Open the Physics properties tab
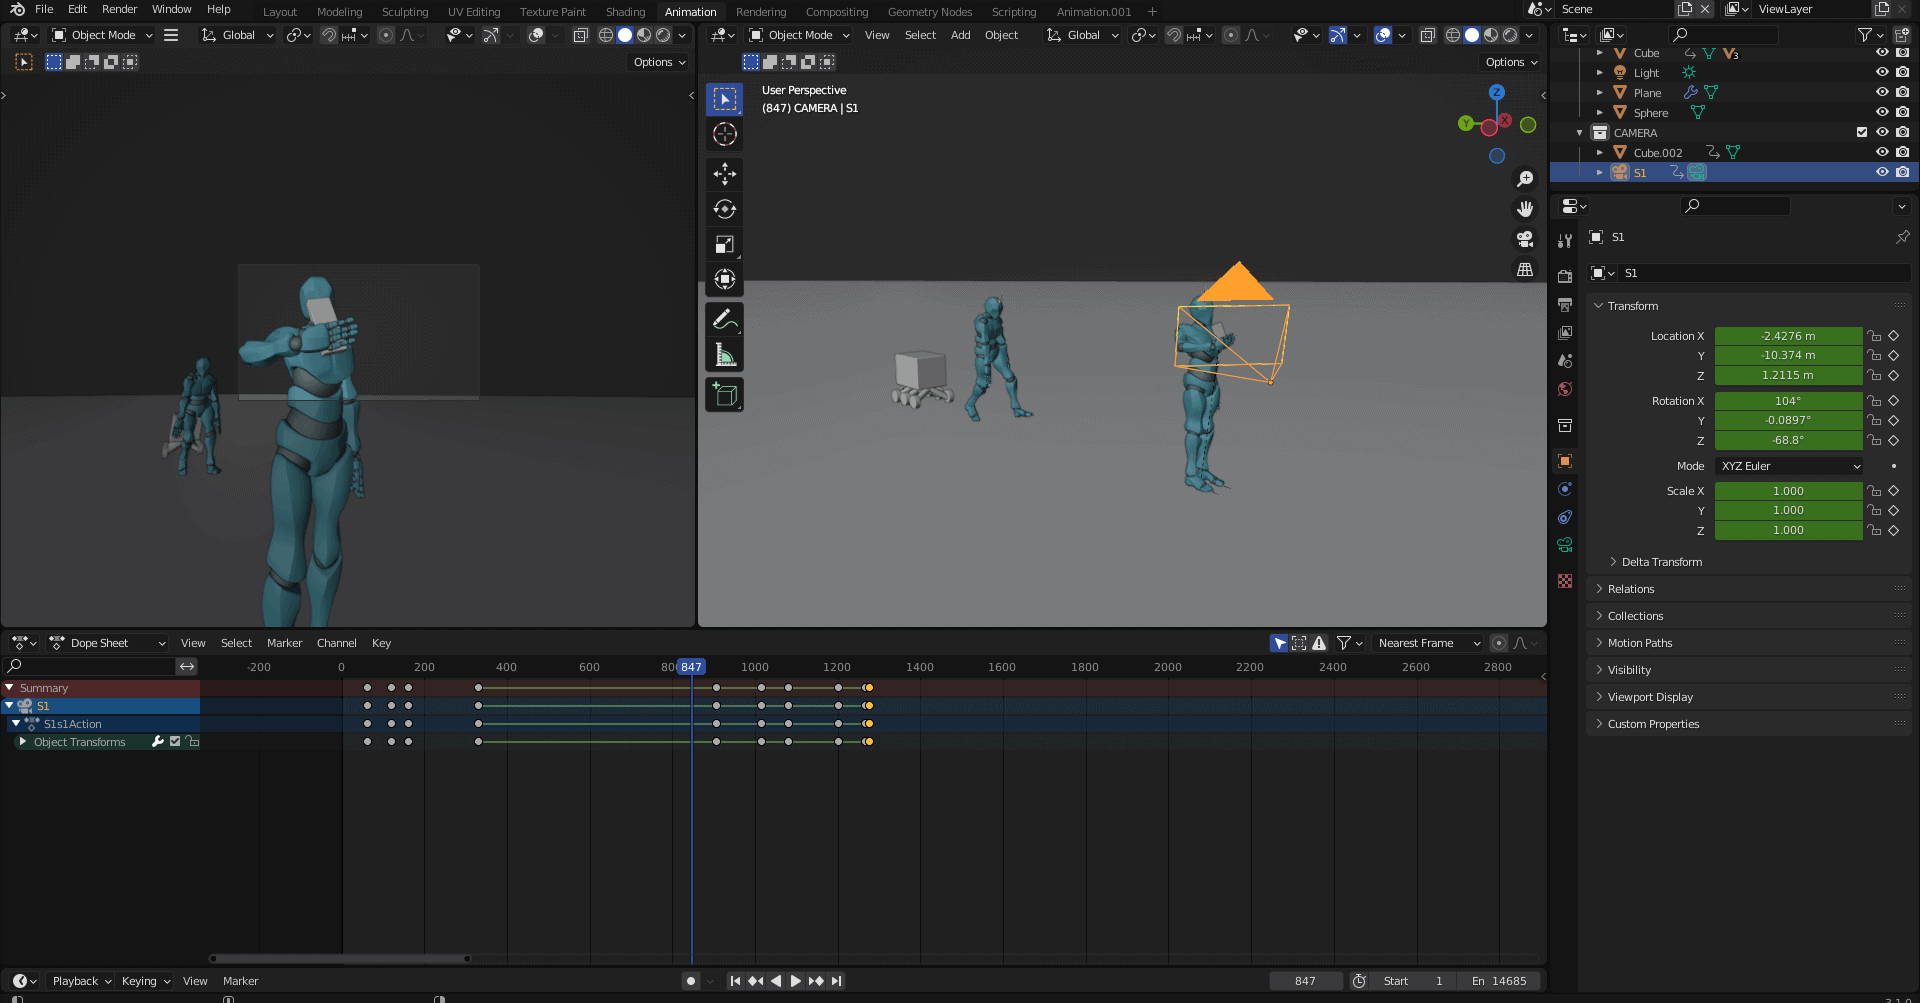Screen dimensions: 1920x1003 pyautogui.click(x=1565, y=489)
